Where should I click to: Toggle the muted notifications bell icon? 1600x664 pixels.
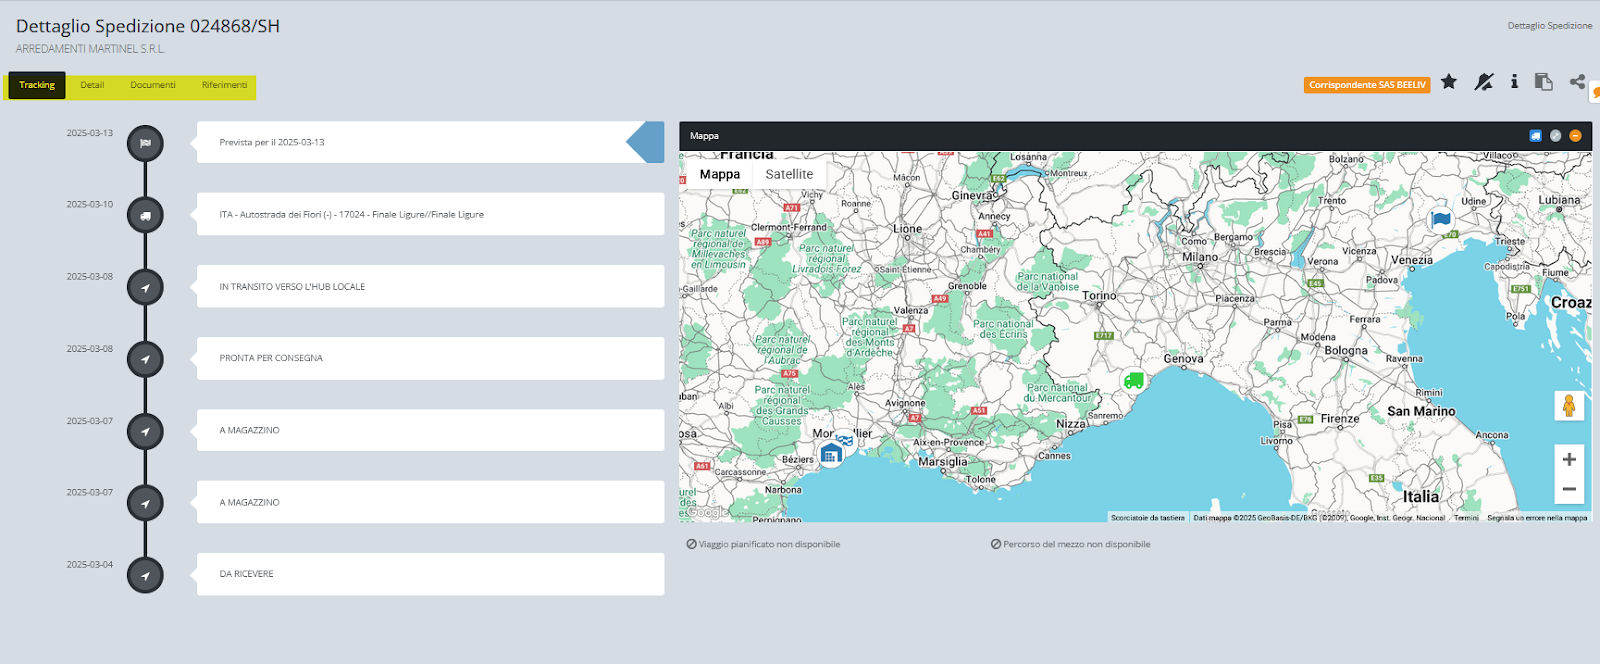point(1483,82)
